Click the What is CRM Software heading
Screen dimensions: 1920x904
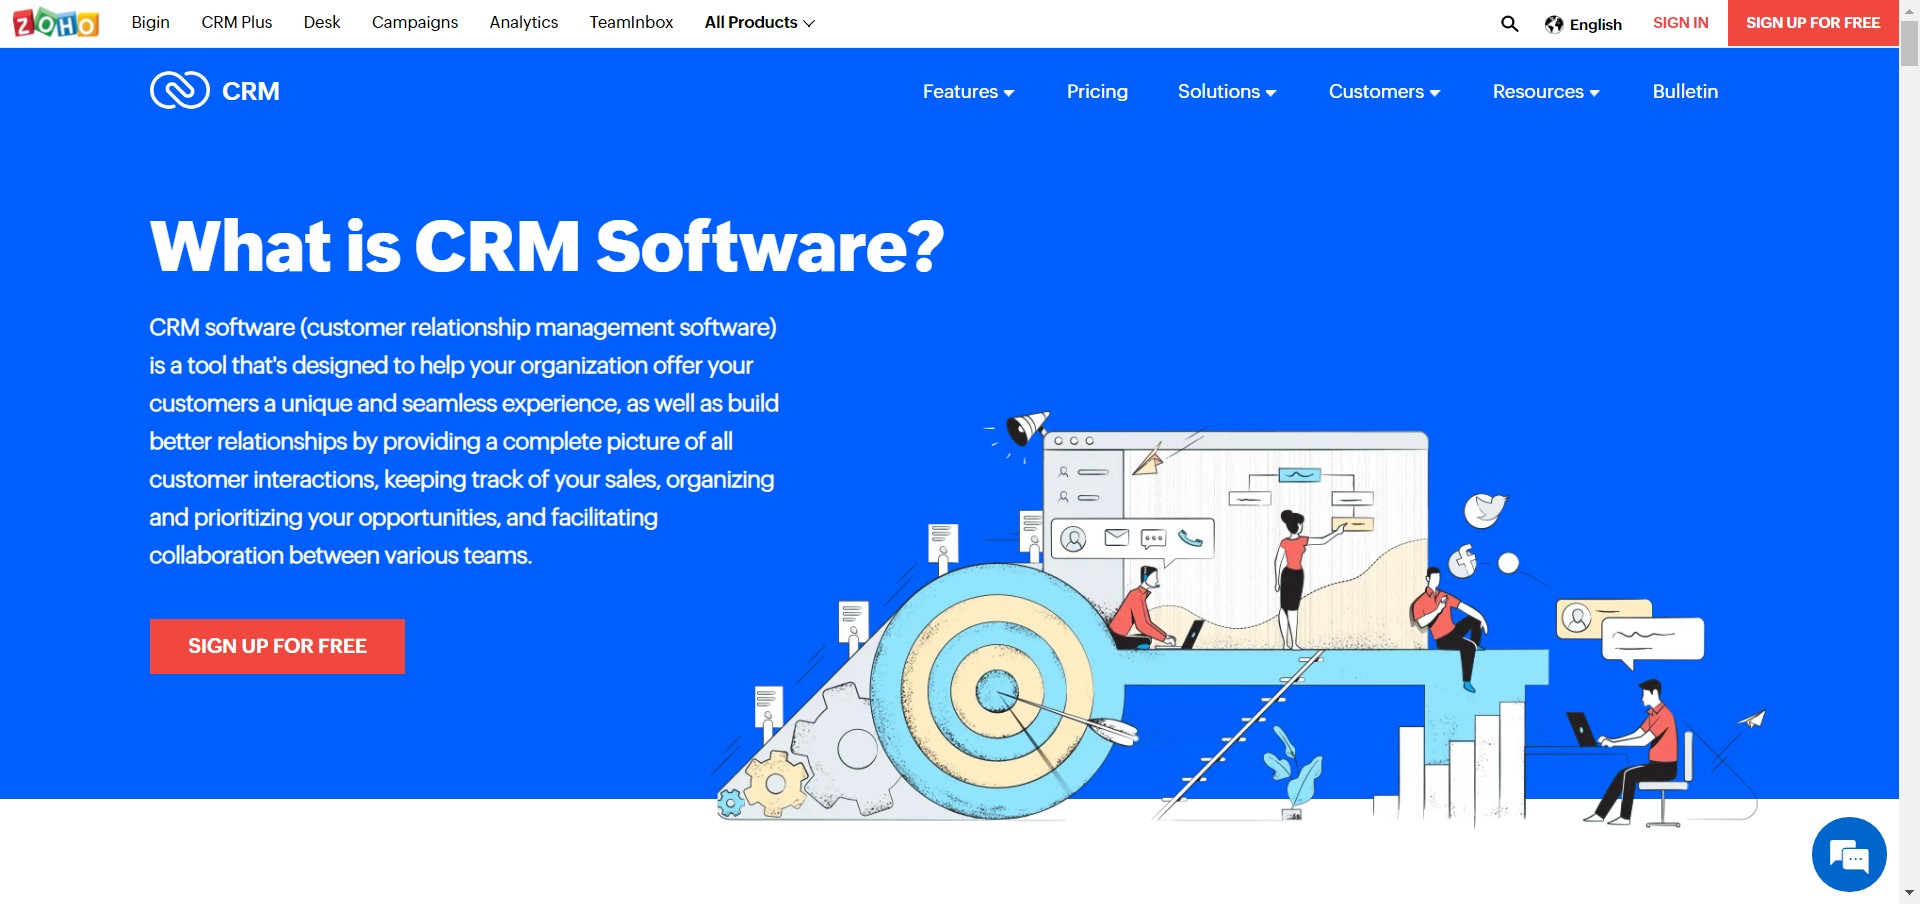547,246
